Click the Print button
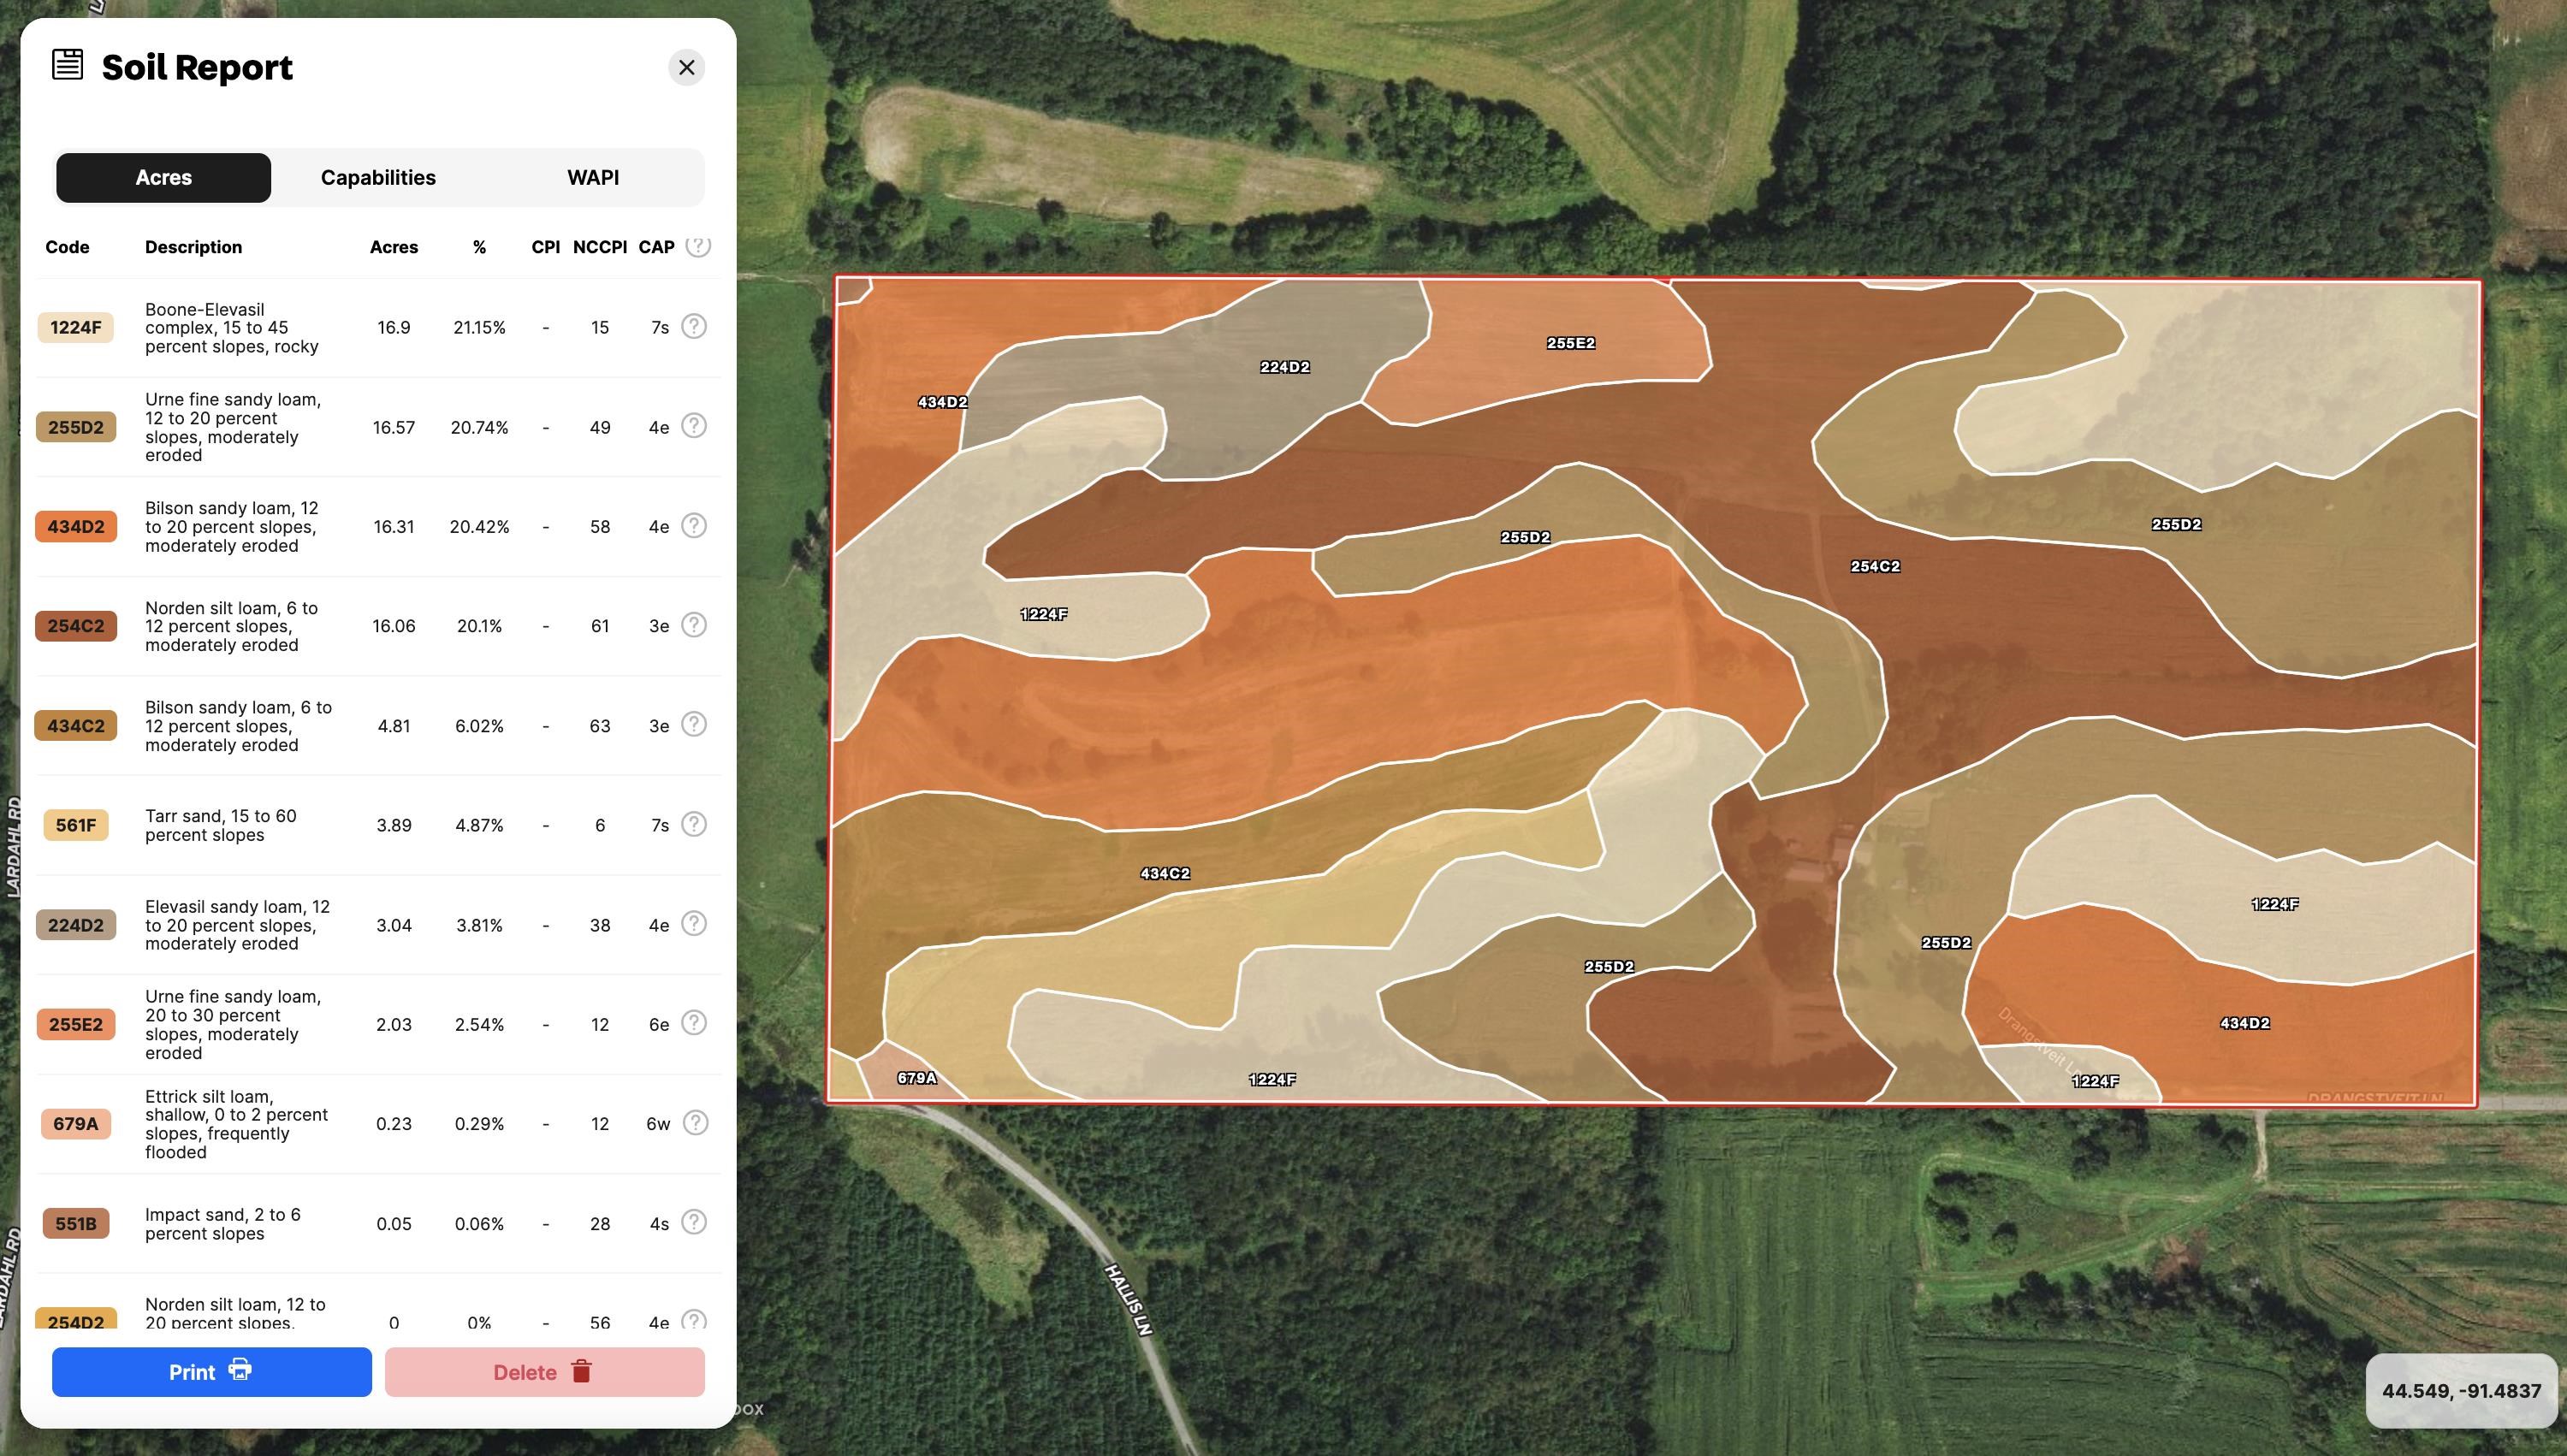Image resolution: width=2567 pixels, height=1456 pixels. [x=212, y=1372]
